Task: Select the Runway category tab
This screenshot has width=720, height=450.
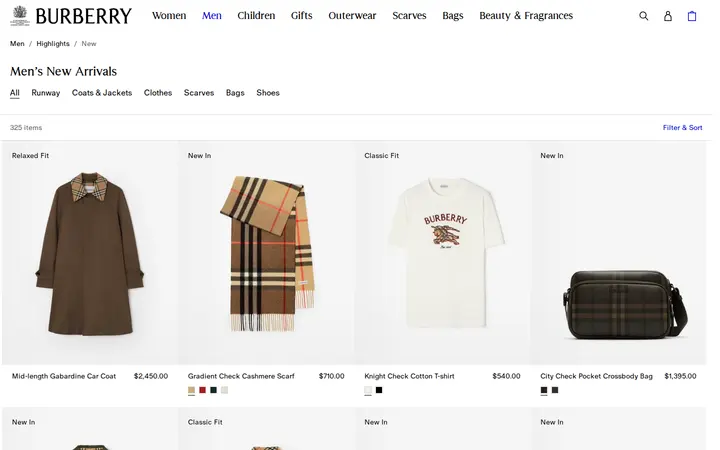Action: pyautogui.click(x=45, y=93)
